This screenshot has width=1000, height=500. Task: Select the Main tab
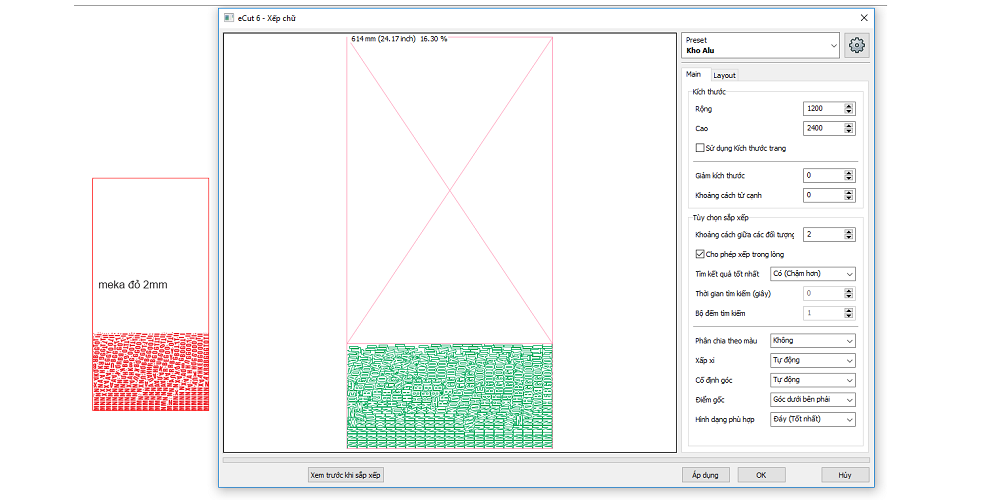click(693, 75)
